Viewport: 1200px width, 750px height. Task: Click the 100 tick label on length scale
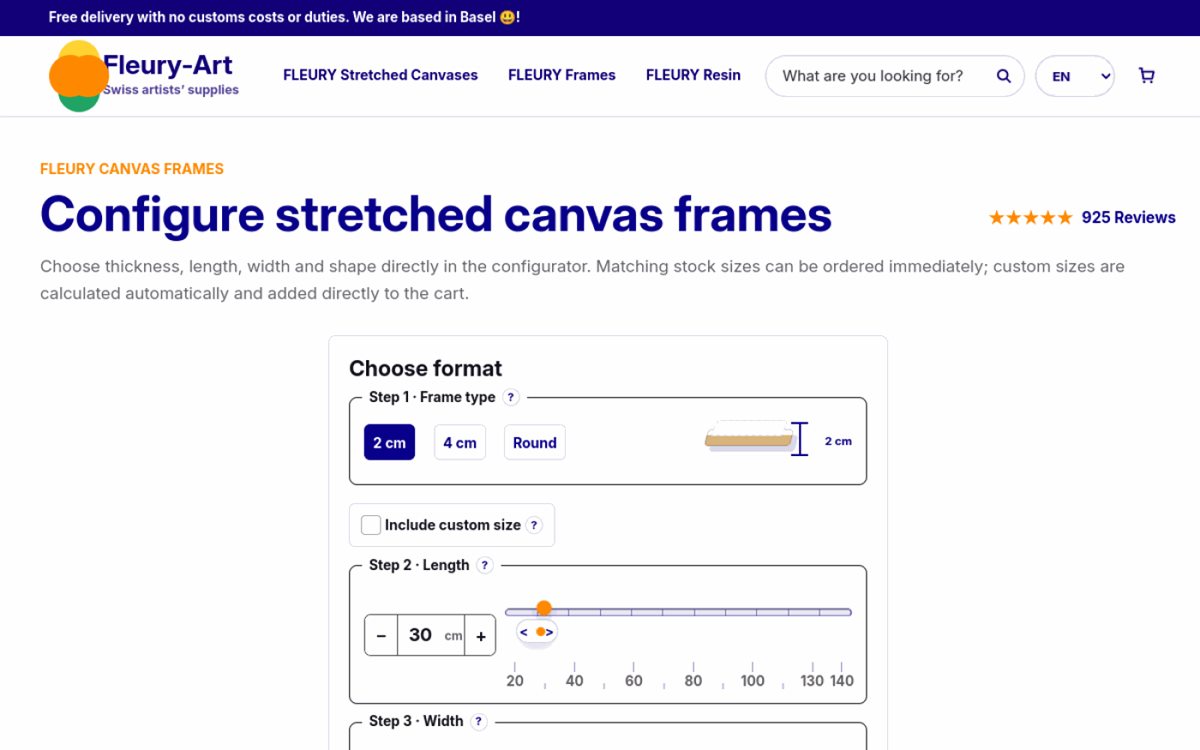coord(753,681)
